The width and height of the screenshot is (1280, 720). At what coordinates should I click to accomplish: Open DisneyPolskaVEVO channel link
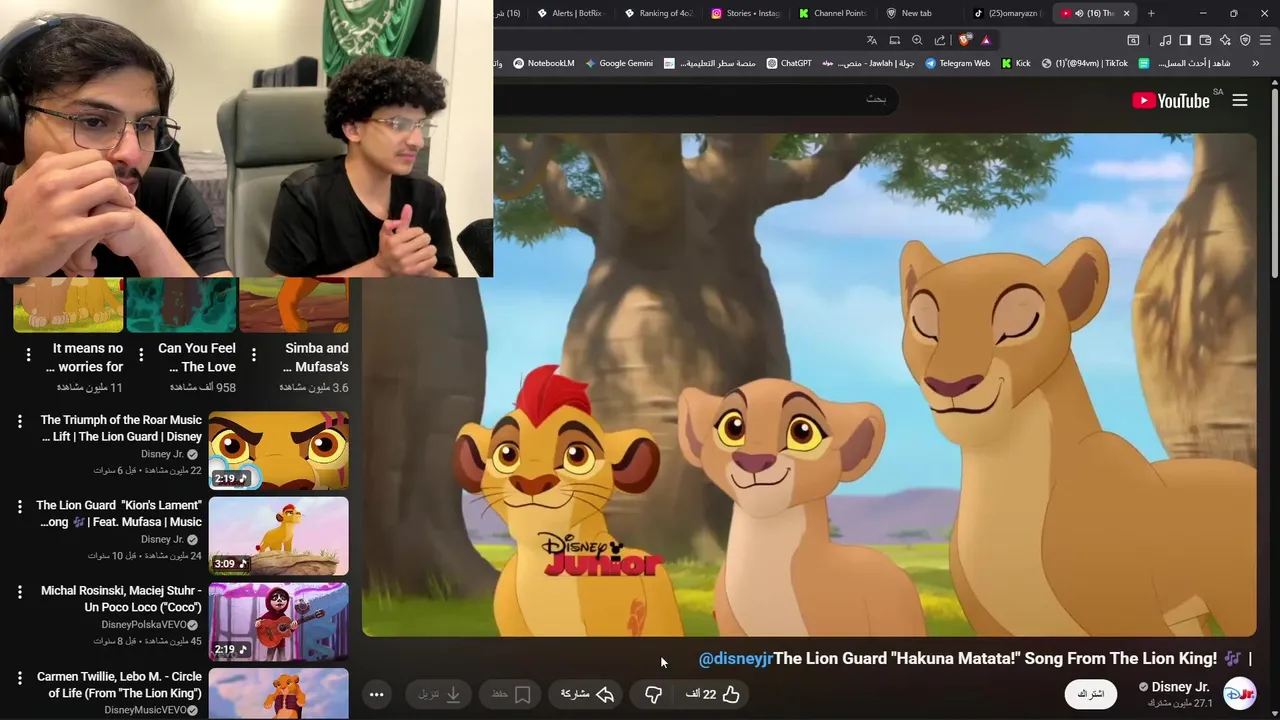point(150,624)
